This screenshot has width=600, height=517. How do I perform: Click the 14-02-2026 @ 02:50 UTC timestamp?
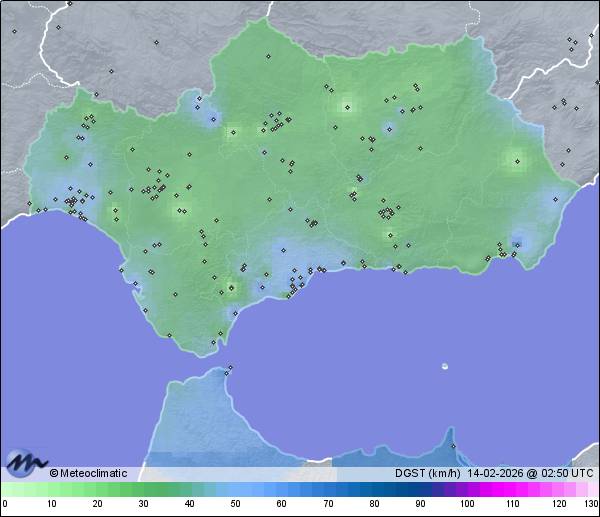pyautogui.click(x=530, y=473)
